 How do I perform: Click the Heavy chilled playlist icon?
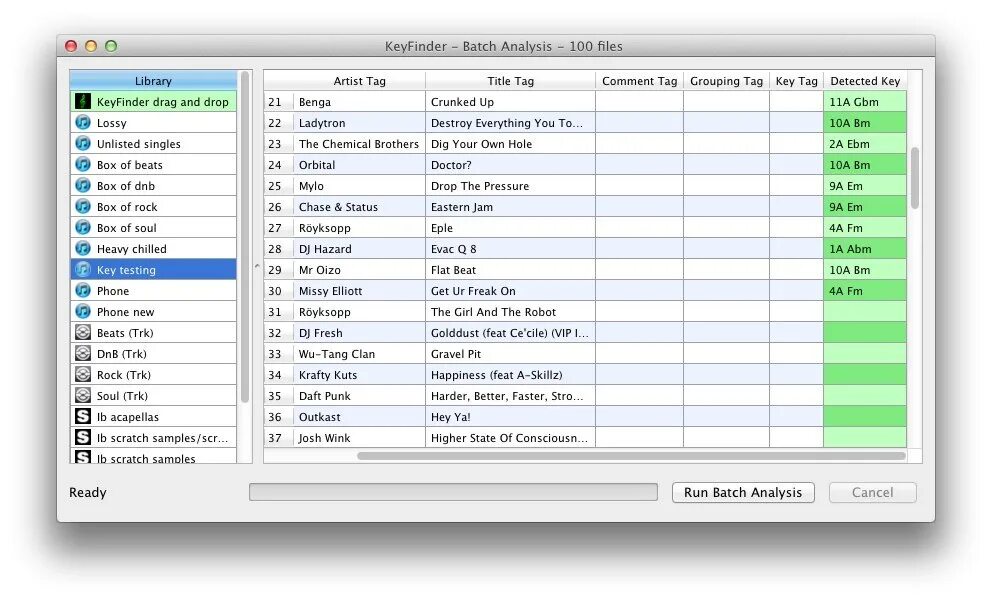[83, 248]
